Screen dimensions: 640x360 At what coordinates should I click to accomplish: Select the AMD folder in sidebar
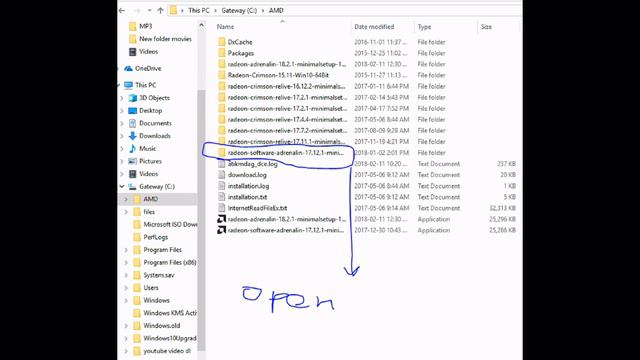tap(151, 199)
